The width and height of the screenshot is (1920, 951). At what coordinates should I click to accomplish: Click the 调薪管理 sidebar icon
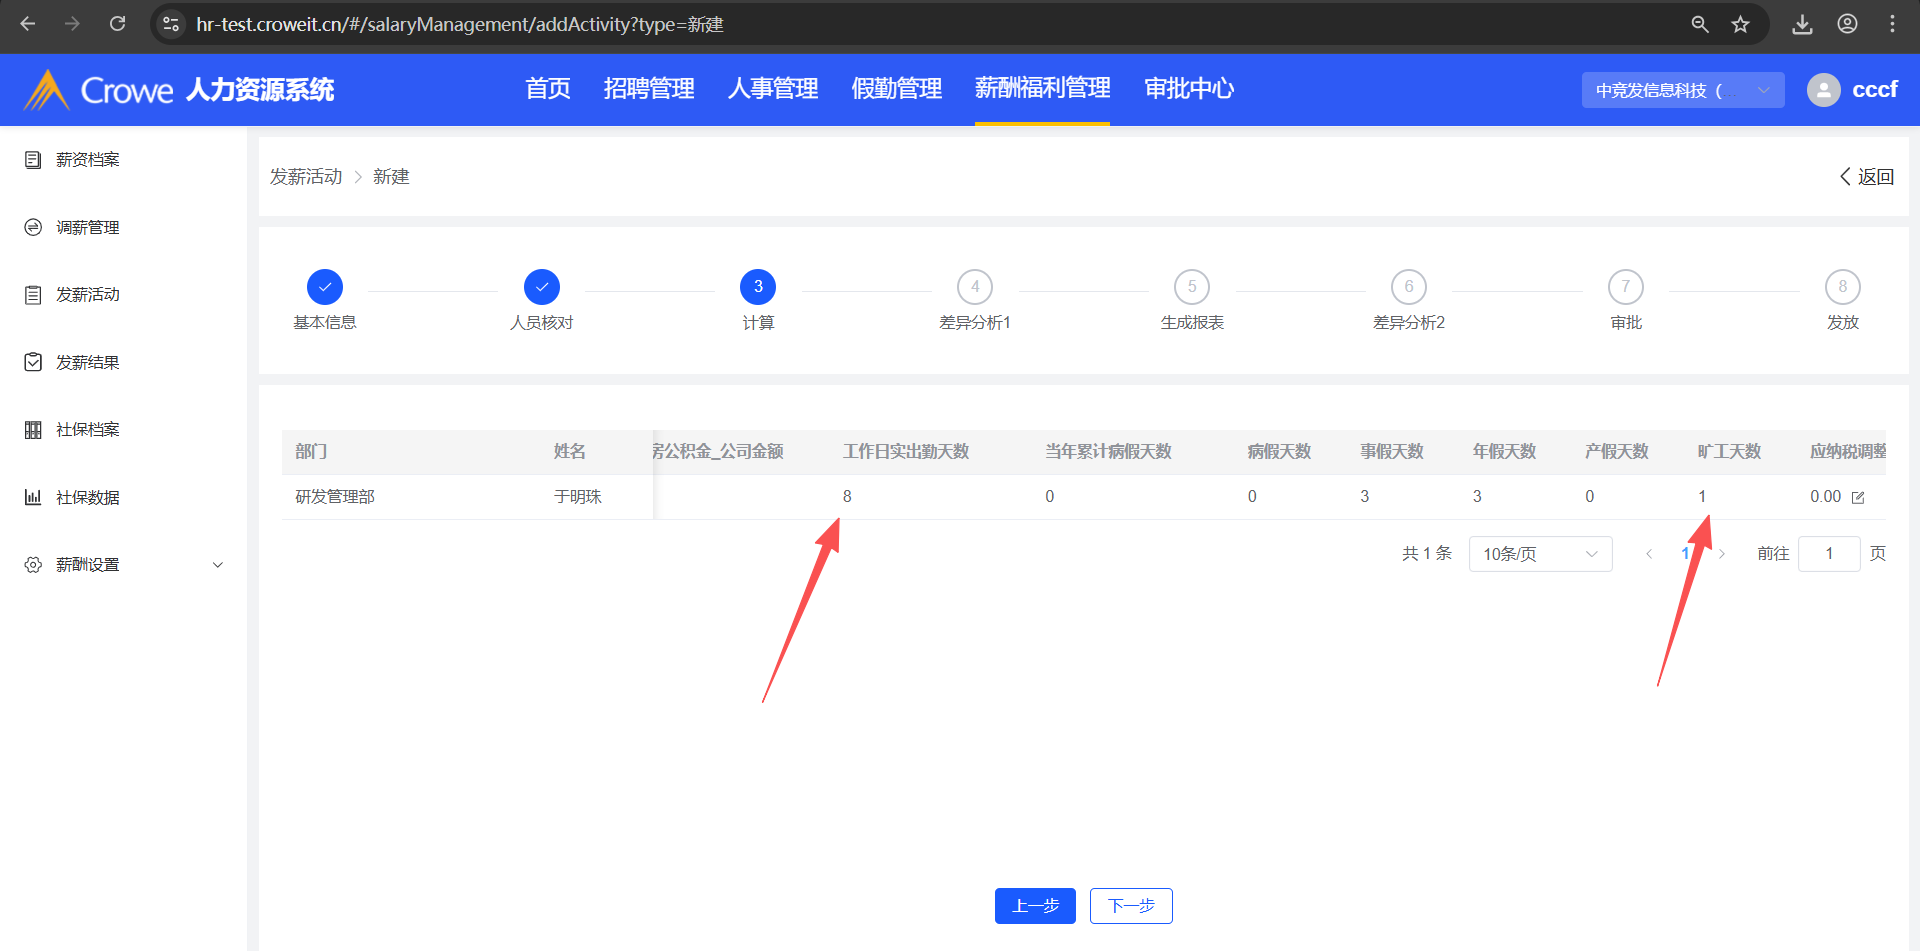point(33,228)
